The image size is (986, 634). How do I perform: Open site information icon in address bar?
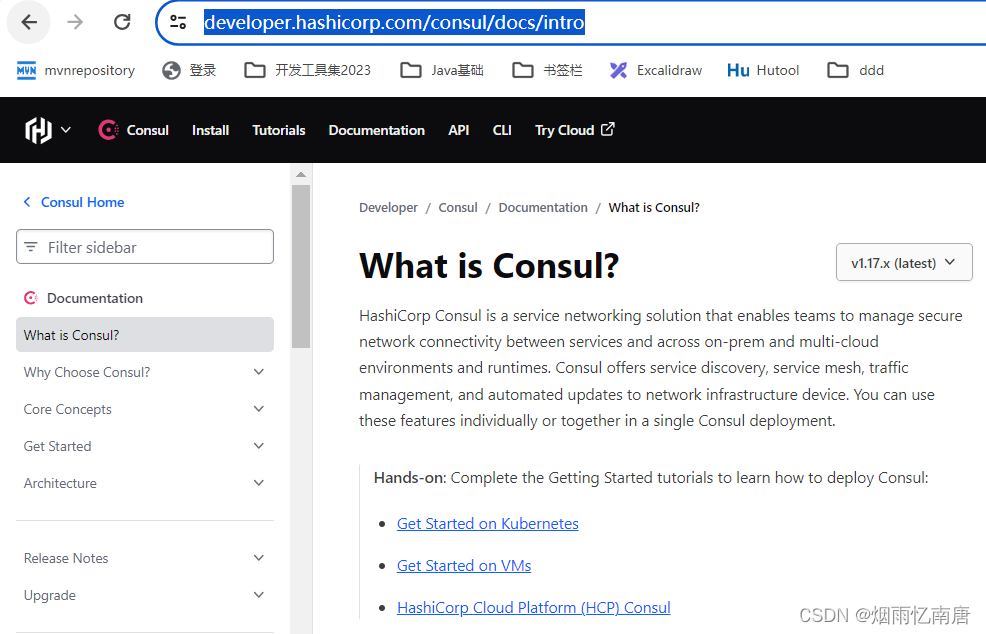click(x=178, y=23)
